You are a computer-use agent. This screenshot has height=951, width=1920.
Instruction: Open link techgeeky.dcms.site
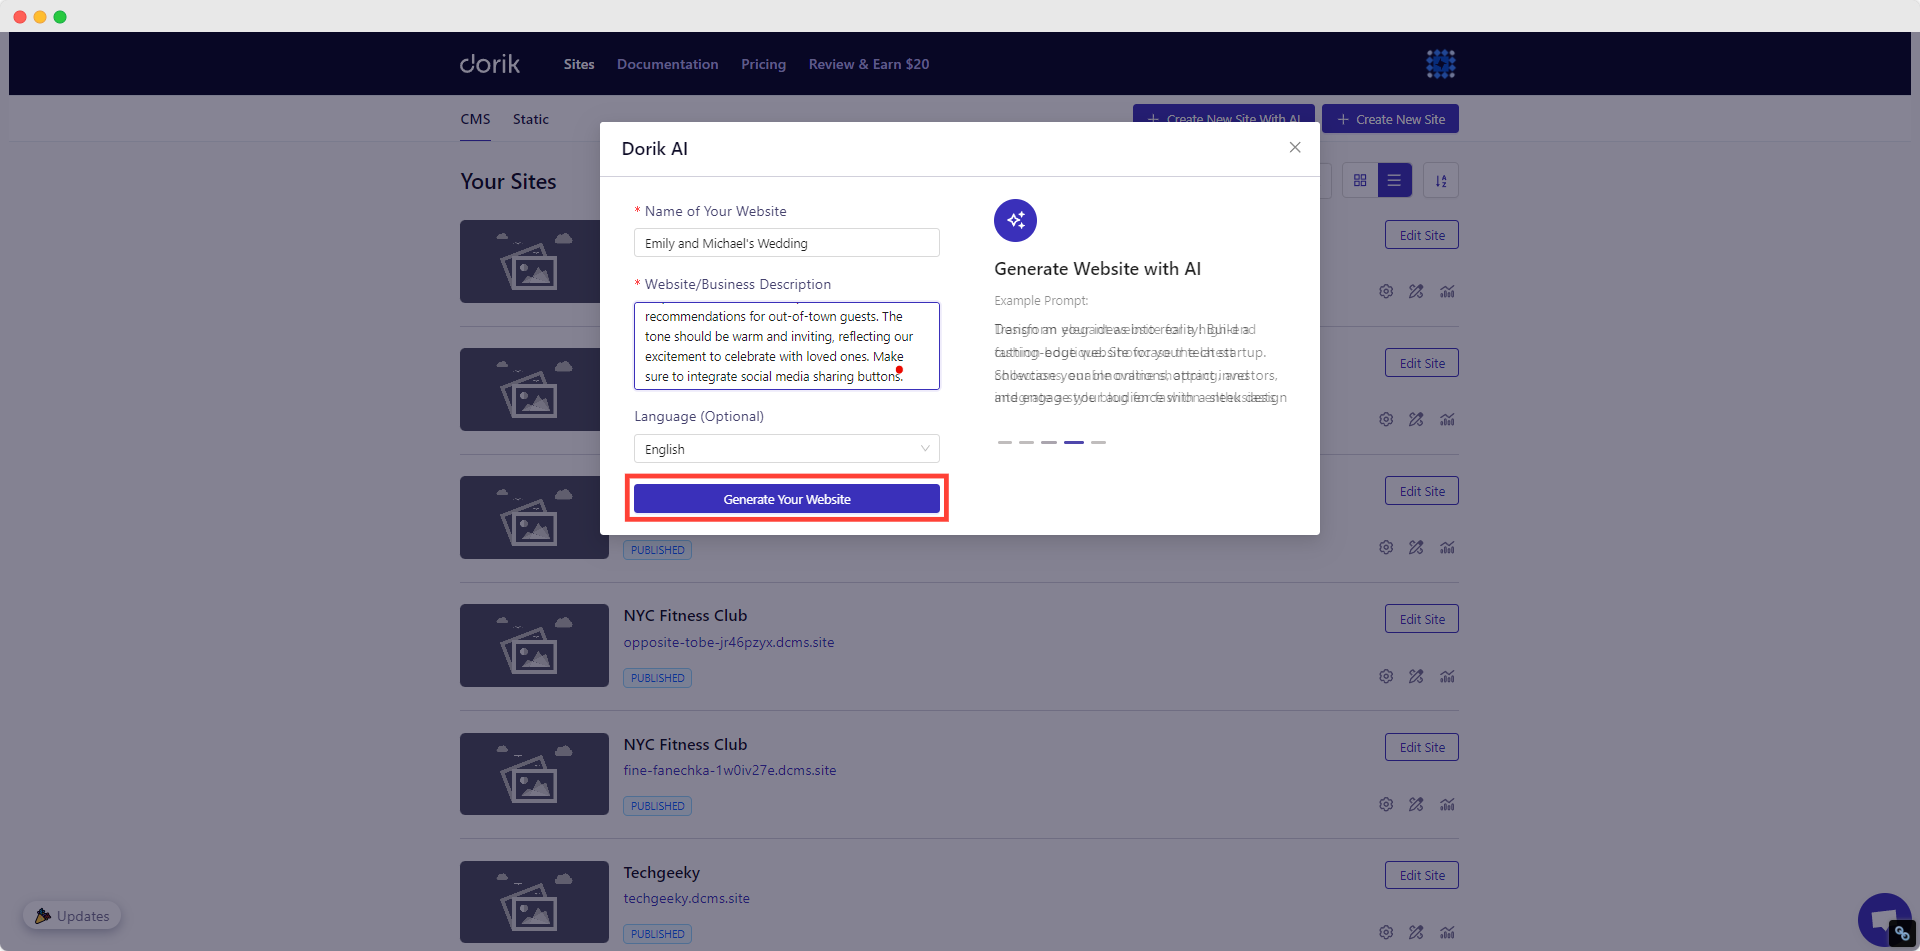pos(687,898)
